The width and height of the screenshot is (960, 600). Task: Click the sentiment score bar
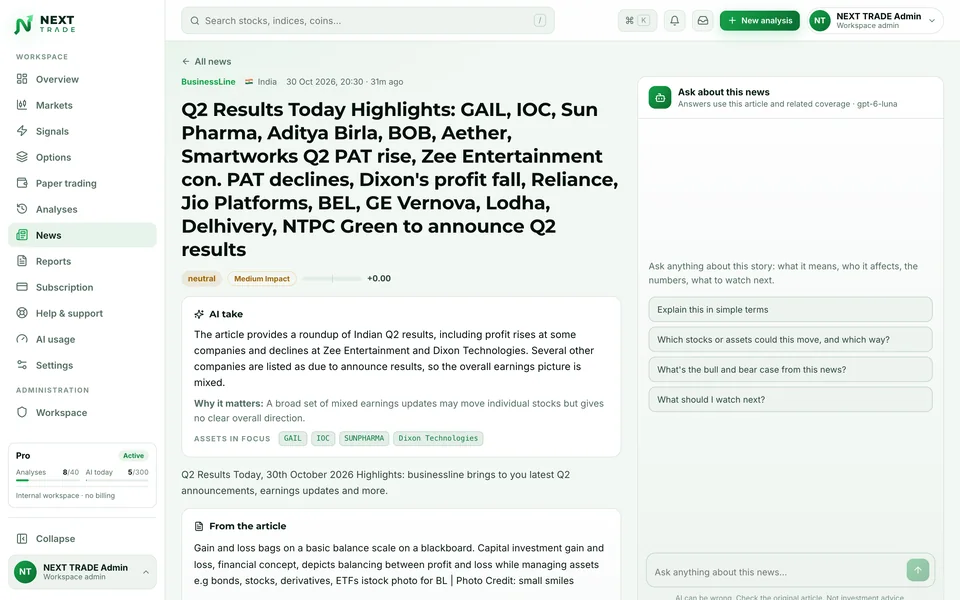(x=332, y=279)
